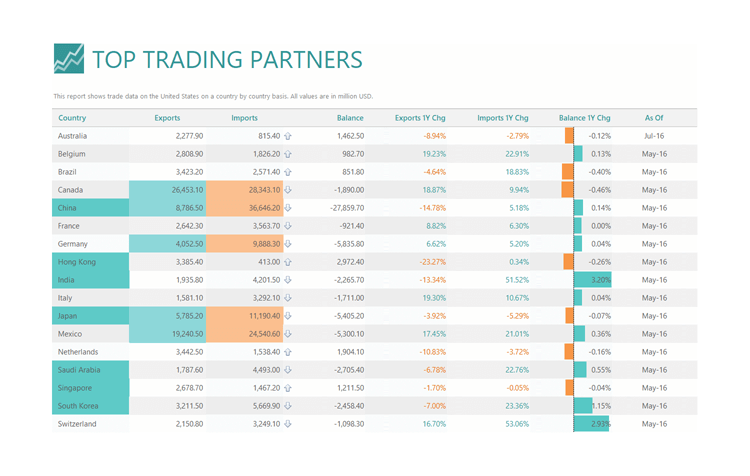This screenshot has width=750, height=476.
Task: Click India's 3.20% balance change bar
Action: (x=593, y=280)
